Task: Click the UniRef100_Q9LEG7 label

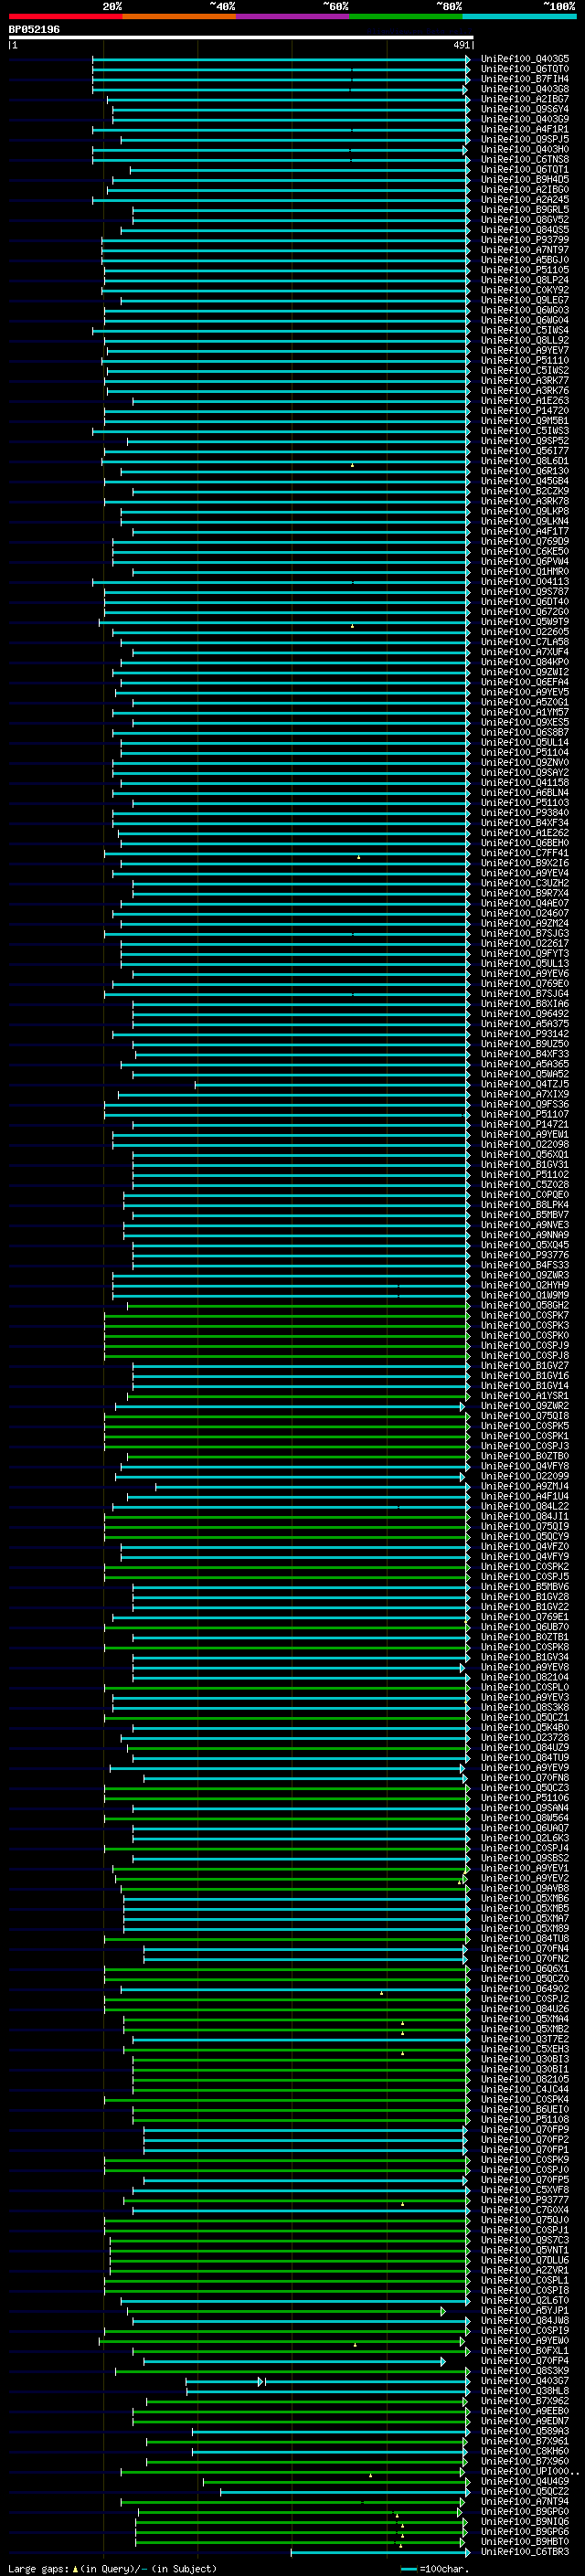Action: click(x=525, y=300)
